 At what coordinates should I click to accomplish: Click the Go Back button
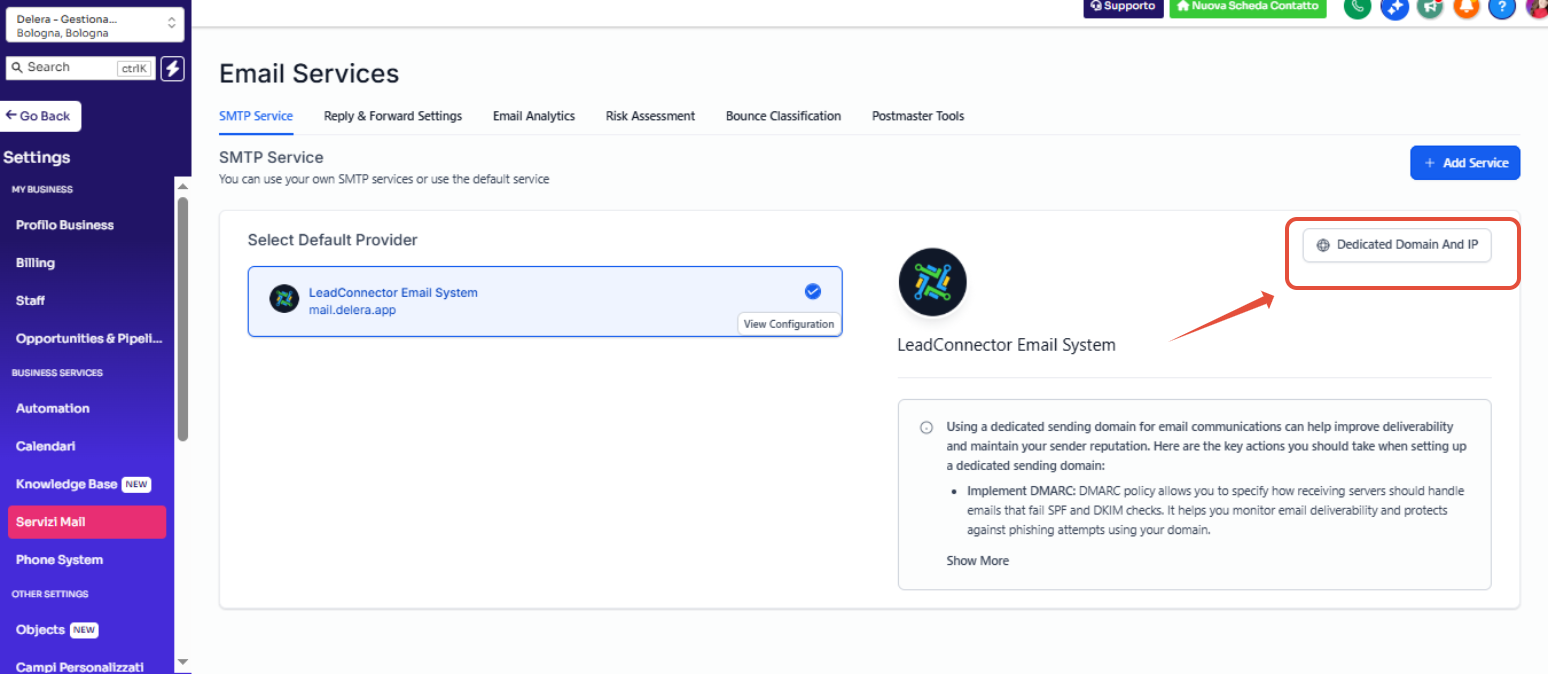pyautogui.click(x=40, y=116)
